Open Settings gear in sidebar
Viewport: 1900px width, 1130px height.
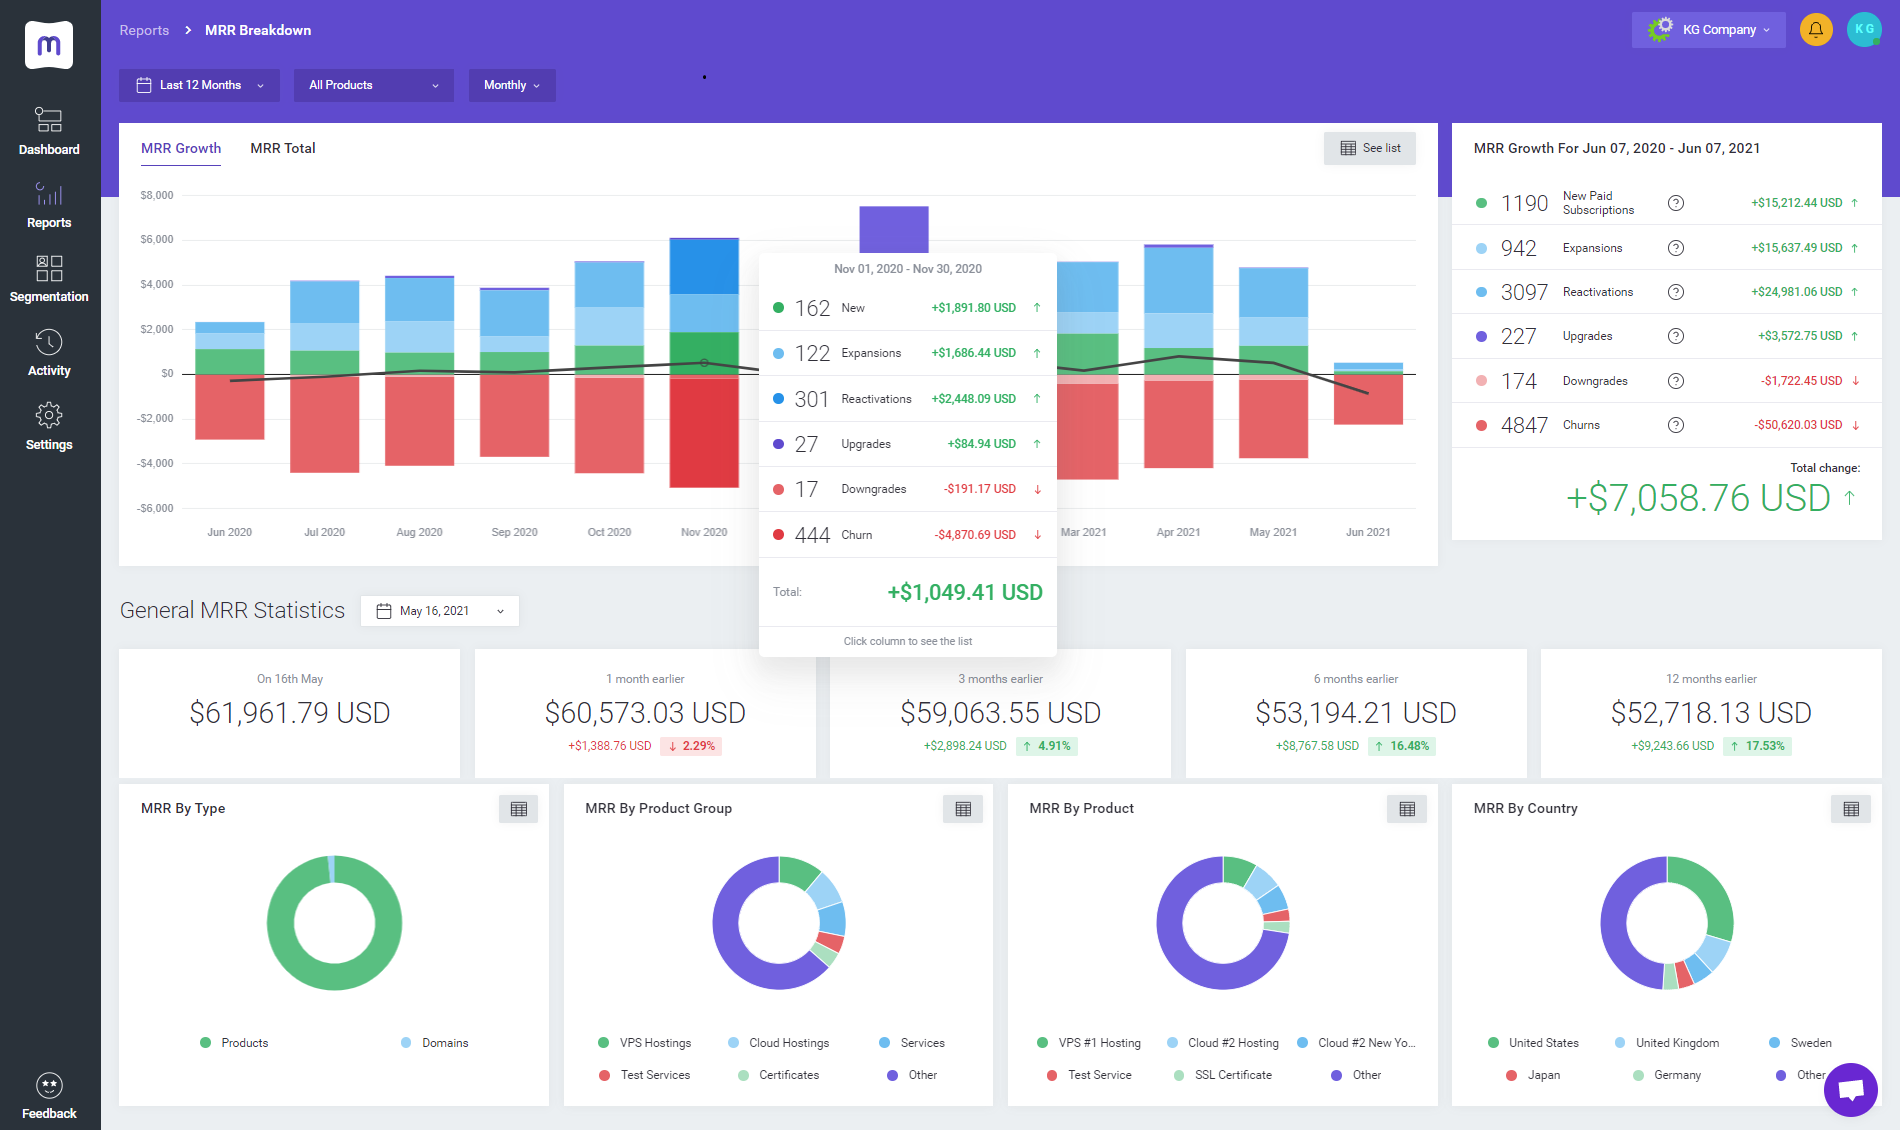(x=49, y=426)
